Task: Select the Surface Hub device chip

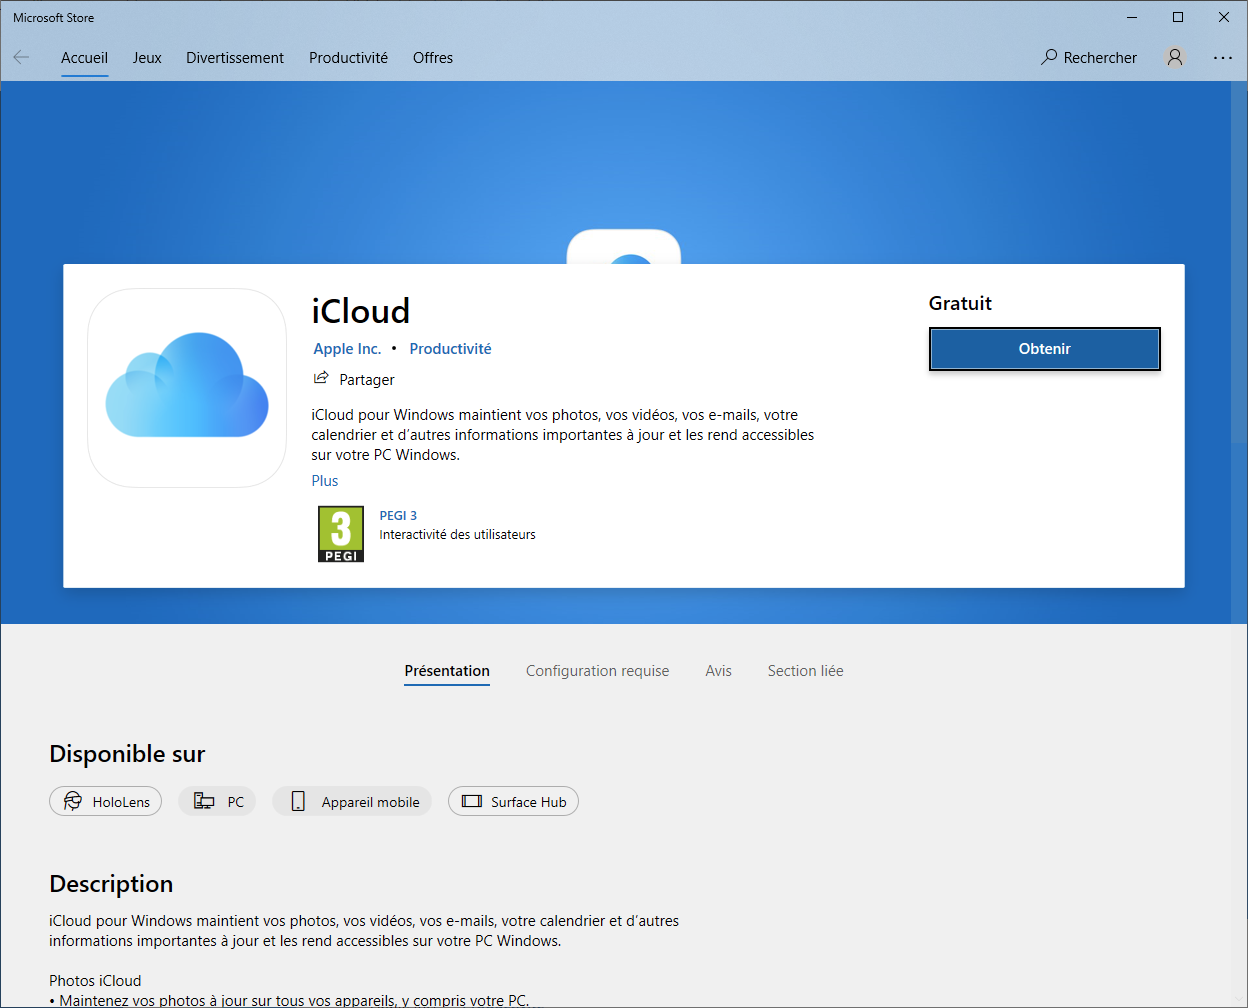Action: [x=513, y=801]
